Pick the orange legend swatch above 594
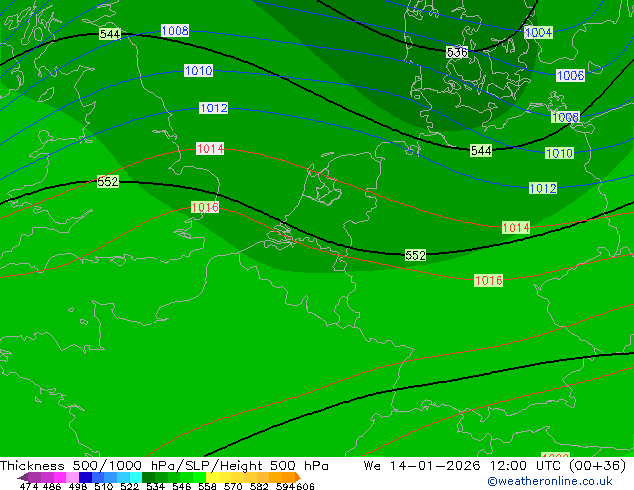 point(288,477)
